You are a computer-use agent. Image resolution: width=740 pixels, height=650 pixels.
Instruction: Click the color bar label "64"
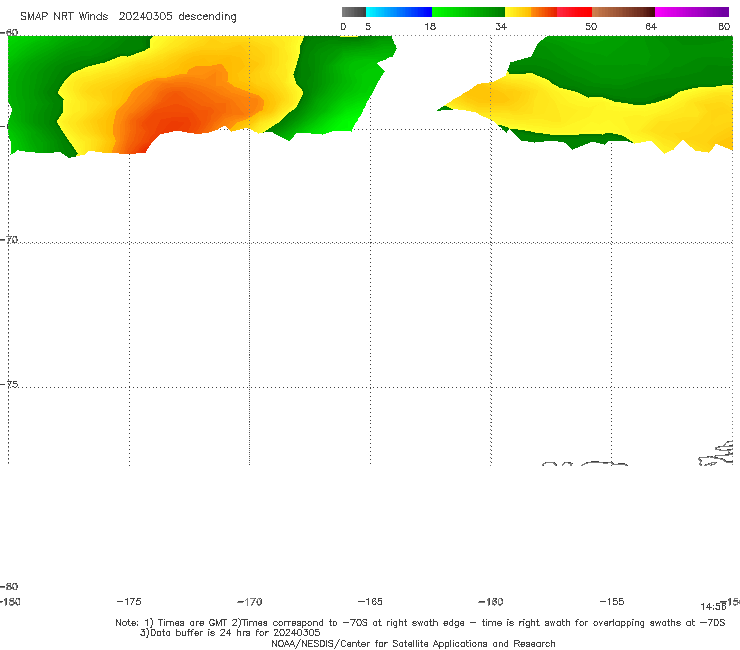(x=651, y=26)
